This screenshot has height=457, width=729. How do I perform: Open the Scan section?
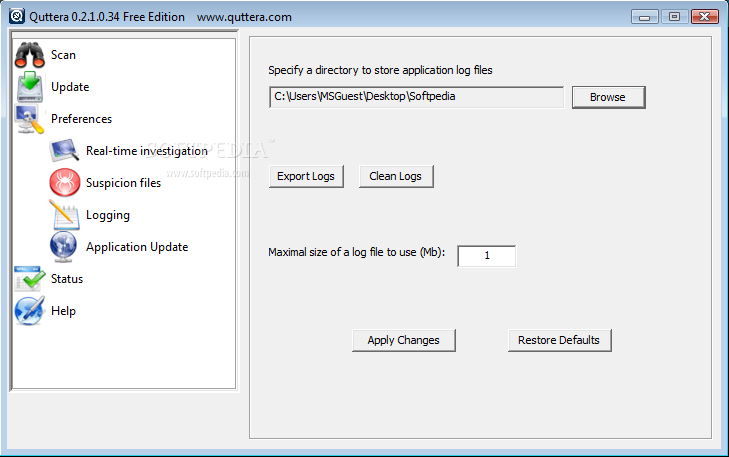point(63,55)
